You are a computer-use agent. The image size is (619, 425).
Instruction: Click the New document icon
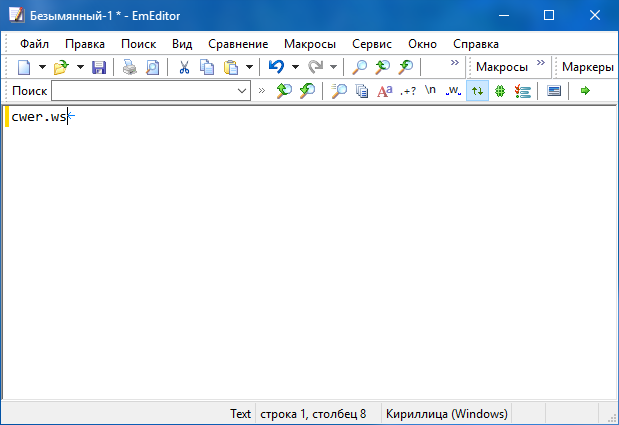click(24, 67)
